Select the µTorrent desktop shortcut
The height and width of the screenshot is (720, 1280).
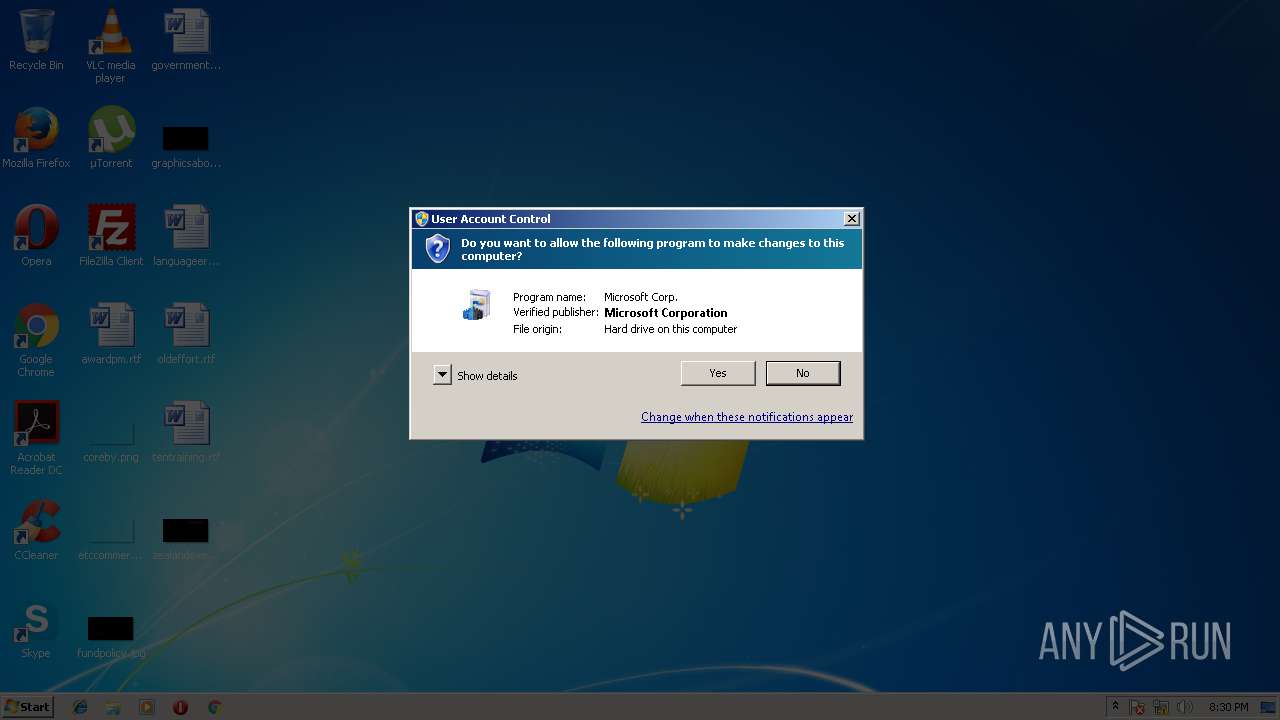point(111,138)
